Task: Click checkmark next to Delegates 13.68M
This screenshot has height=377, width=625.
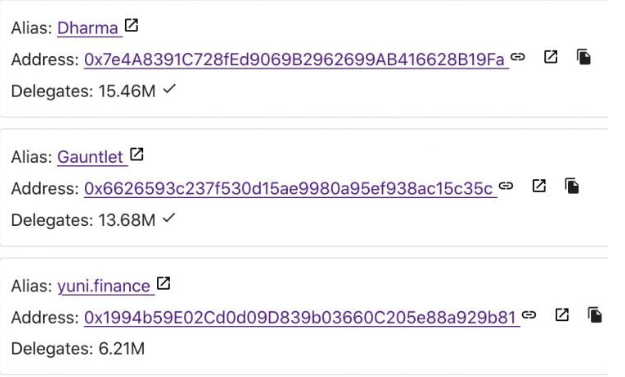Action: (x=169, y=218)
